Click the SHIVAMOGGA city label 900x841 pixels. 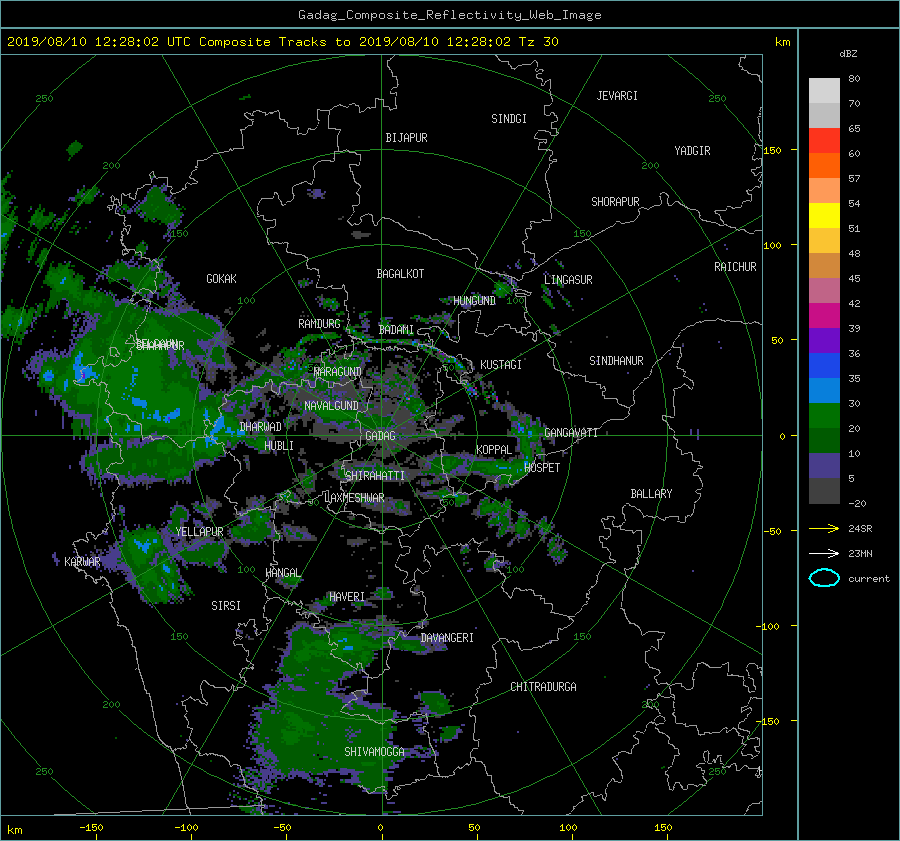[x=374, y=751]
